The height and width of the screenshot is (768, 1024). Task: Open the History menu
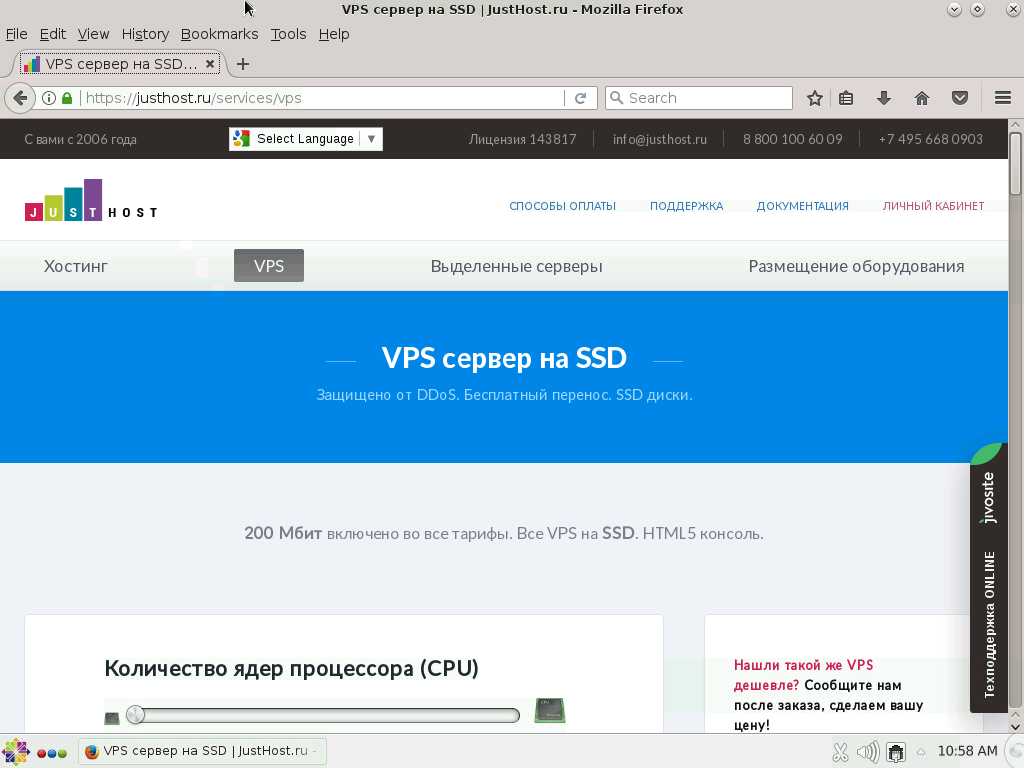coord(145,34)
